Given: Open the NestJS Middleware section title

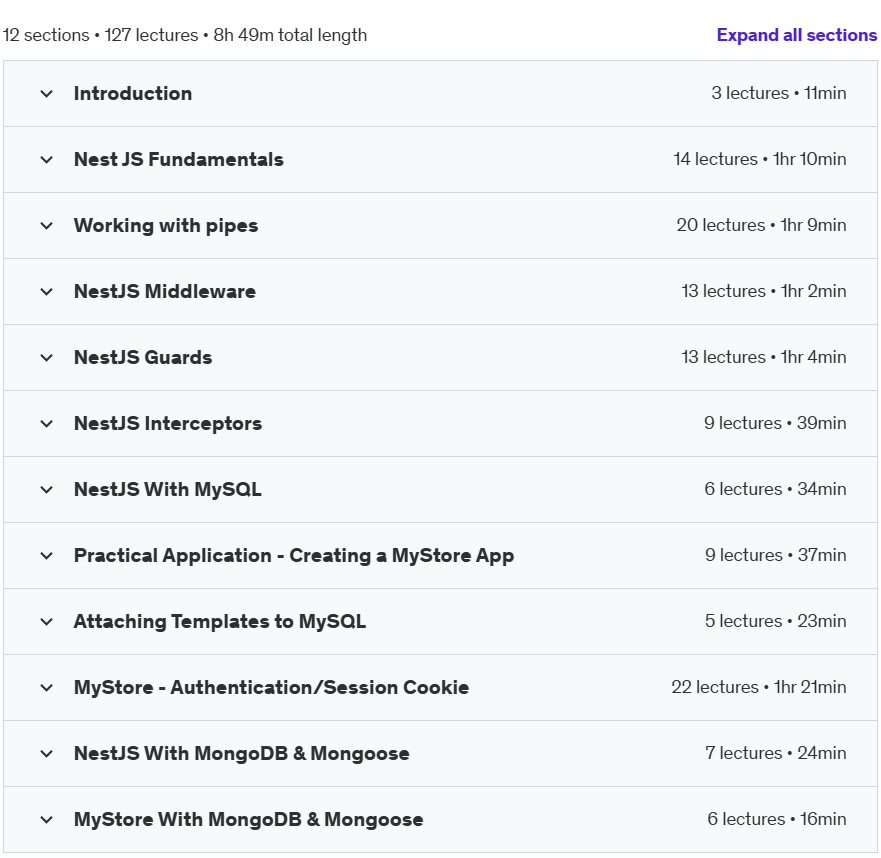Looking at the screenshot, I should click(165, 292).
